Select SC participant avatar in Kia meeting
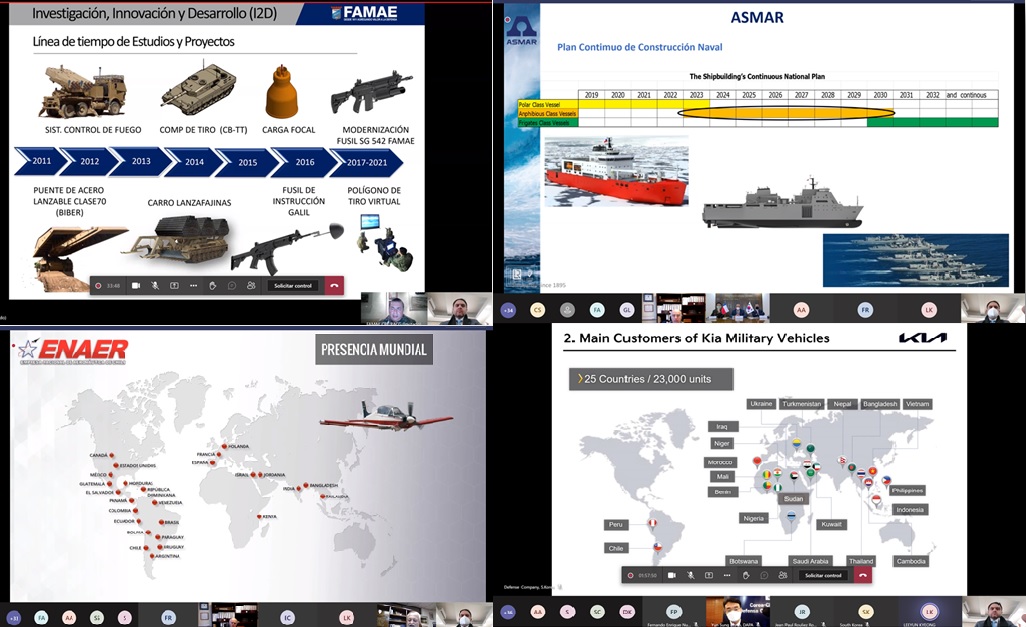This screenshot has width=1026, height=627. pos(597,612)
